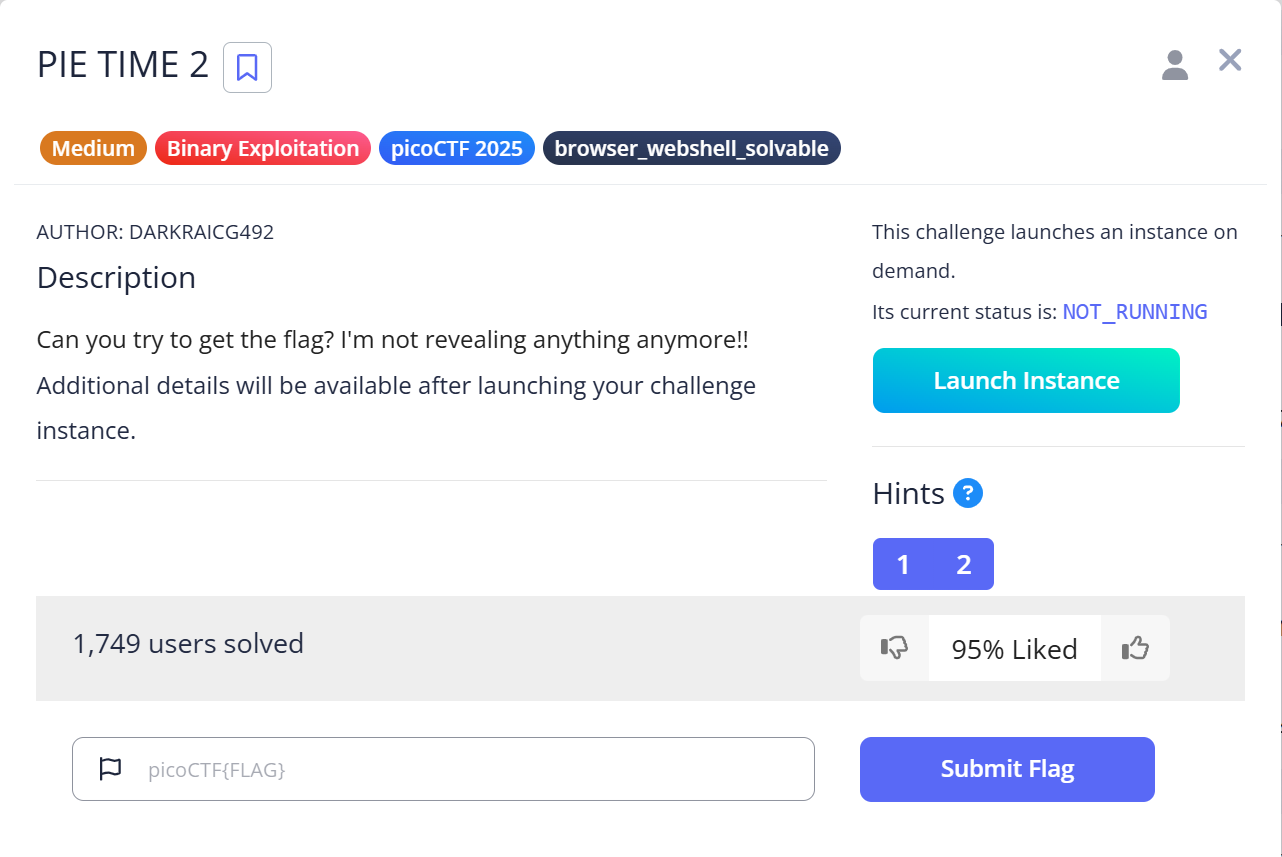Image resolution: width=1282 pixels, height=857 pixels.
Task: Launch the challenge instance
Action: [x=1026, y=381]
